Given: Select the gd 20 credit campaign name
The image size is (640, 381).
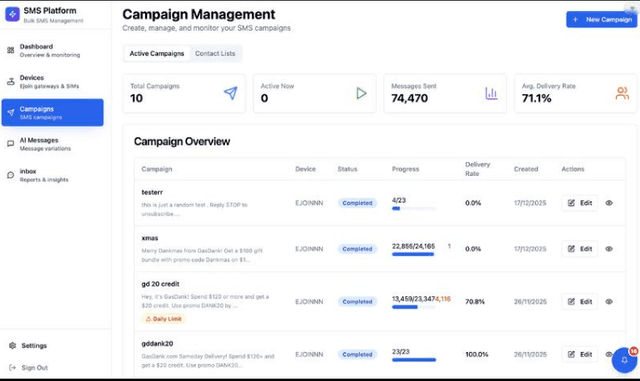Looking at the screenshot, I should click(x=160, y=284).
